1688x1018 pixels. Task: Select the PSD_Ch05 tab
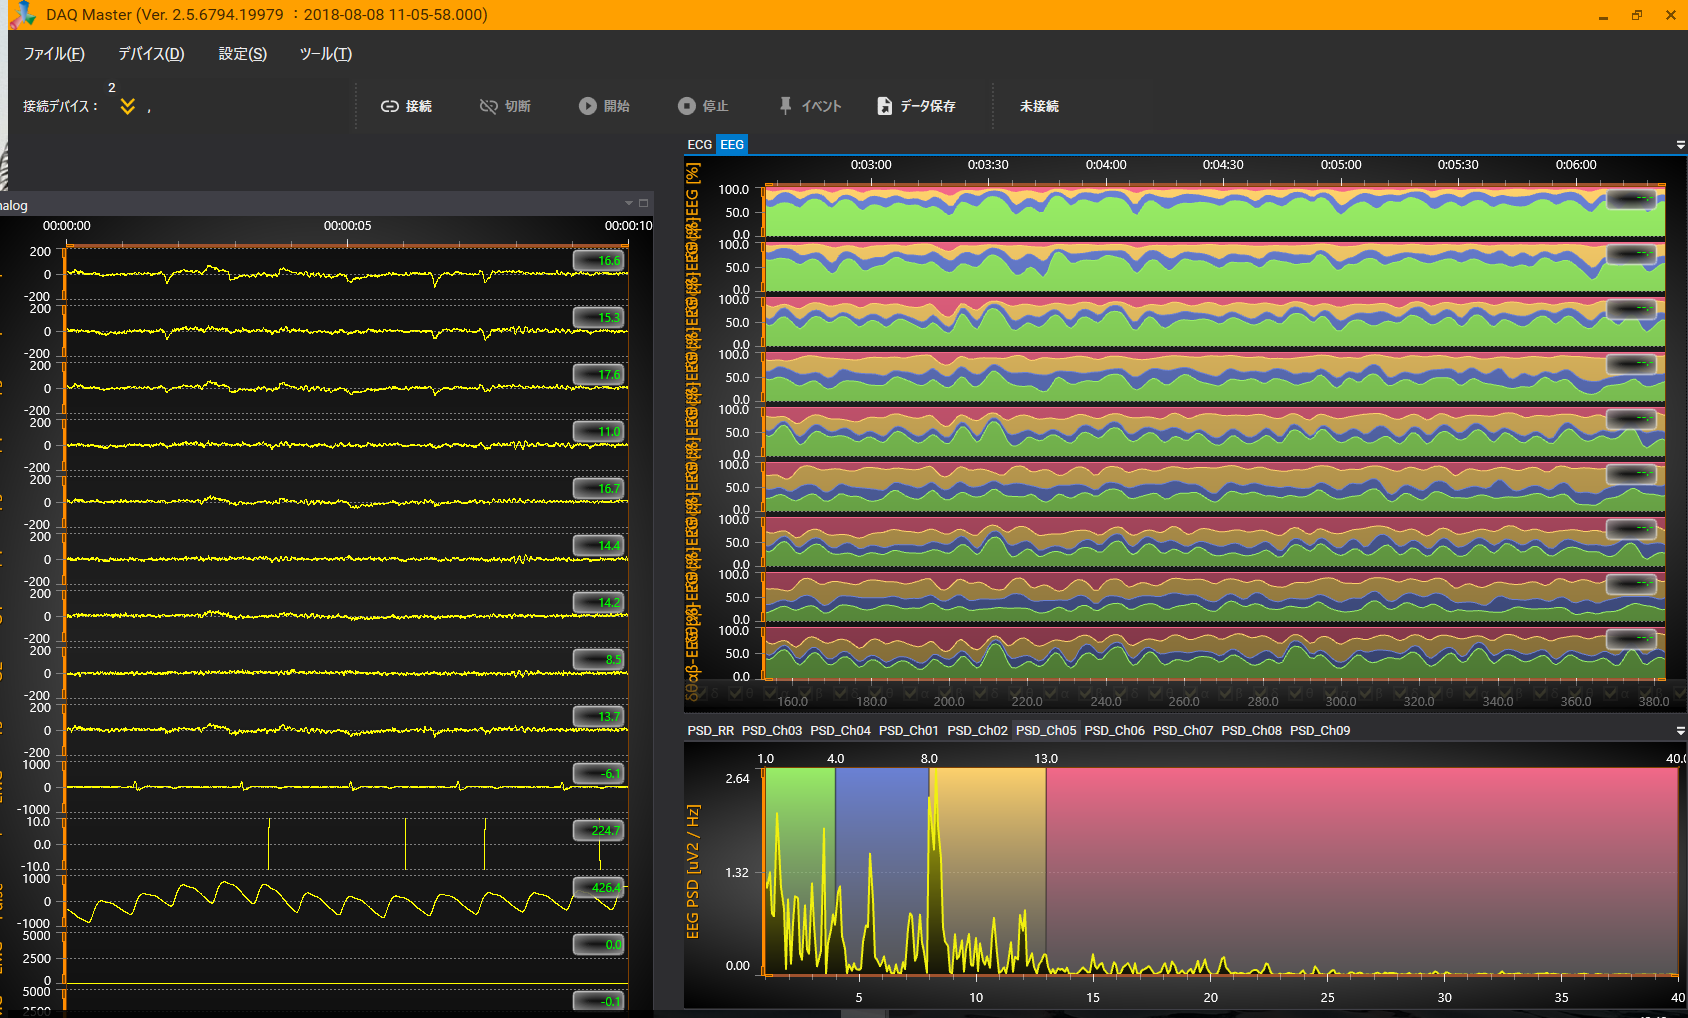(1046, 731)
